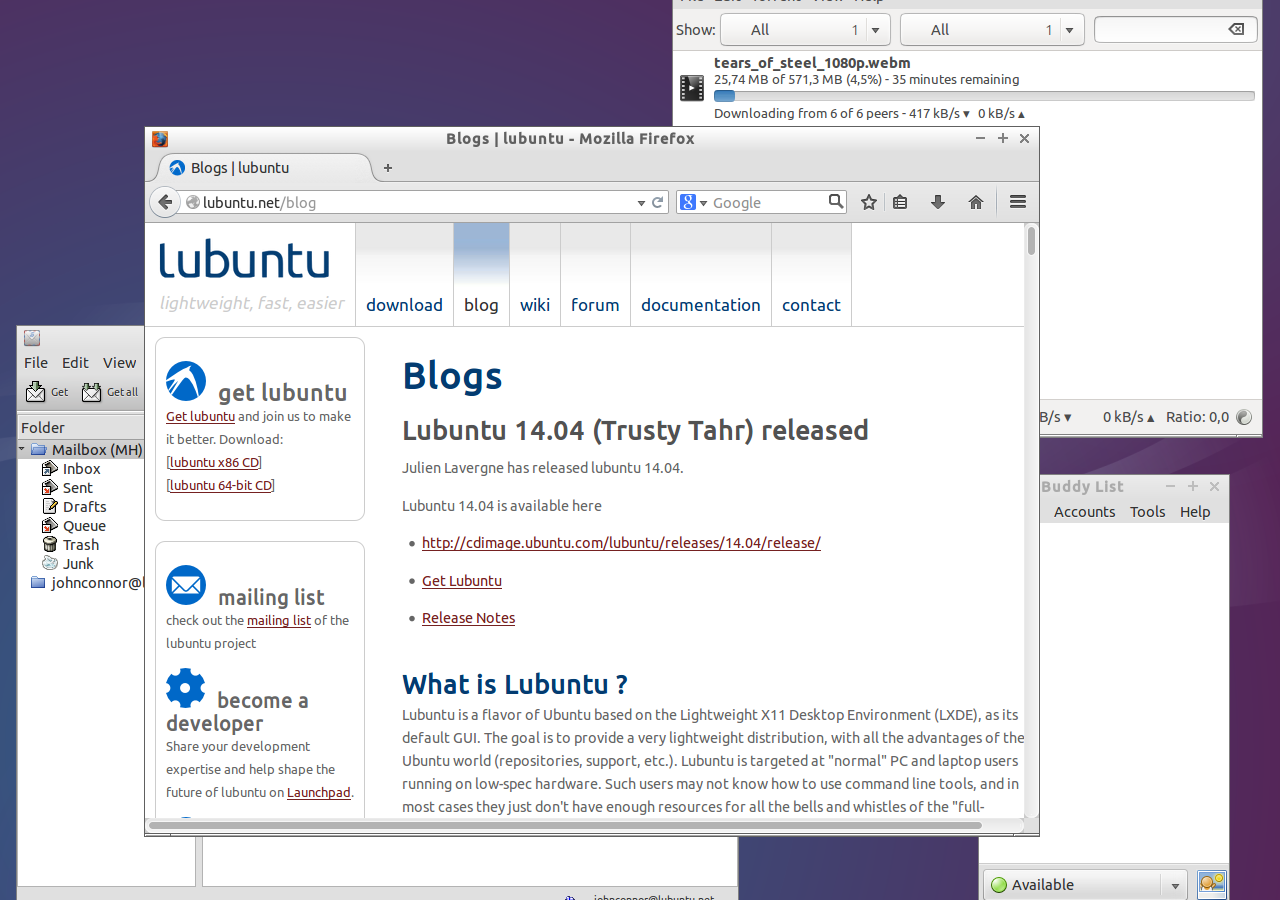1280x900 pixels.
Task: Click the buddy icon in Buddy List corner
Action: pos(1212,884)
